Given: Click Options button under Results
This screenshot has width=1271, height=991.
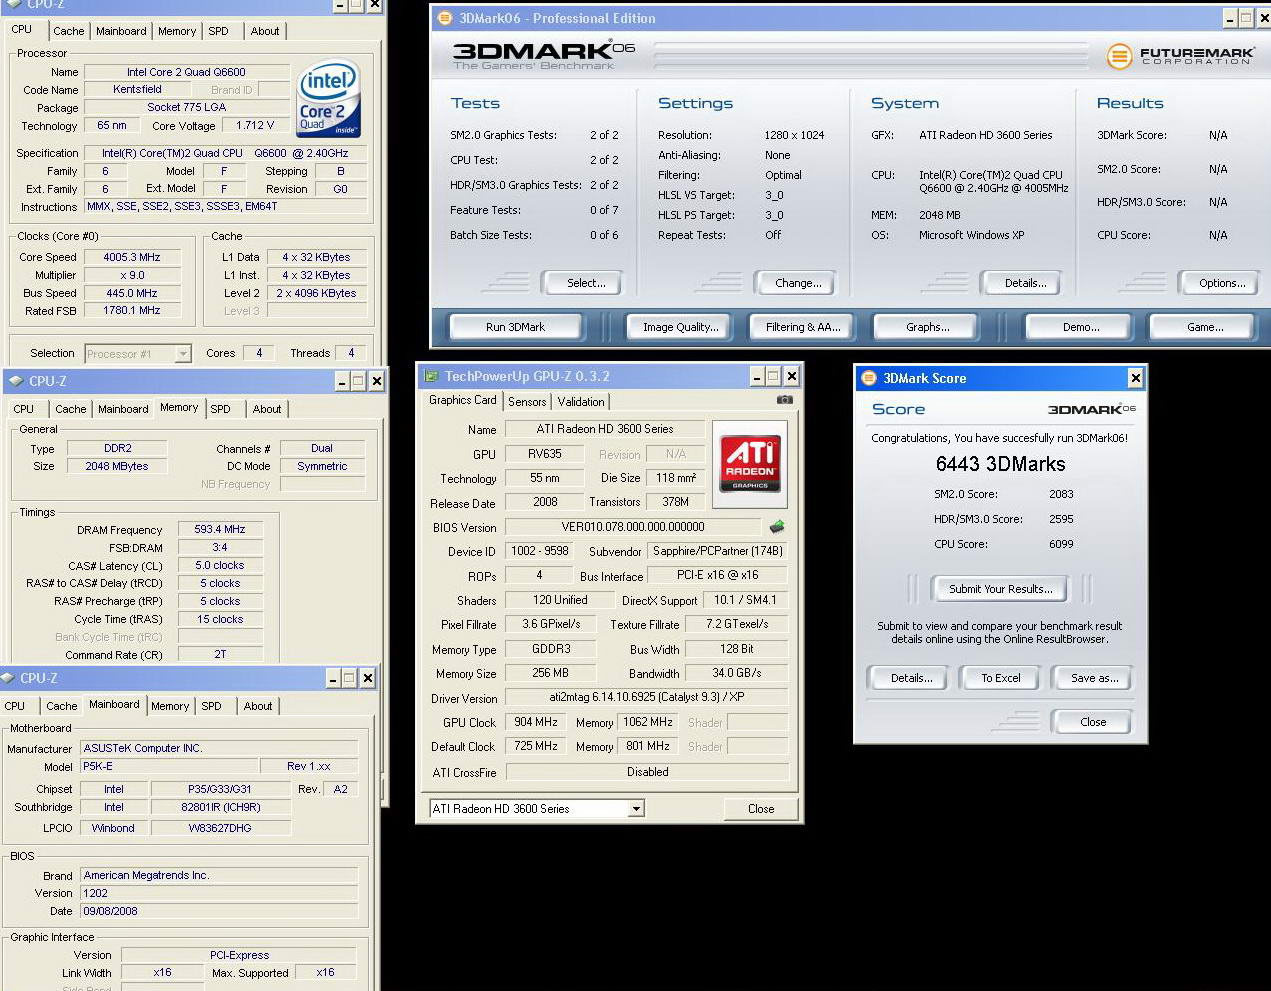Looking at the screenshot, I should (x=1221, y=283).
